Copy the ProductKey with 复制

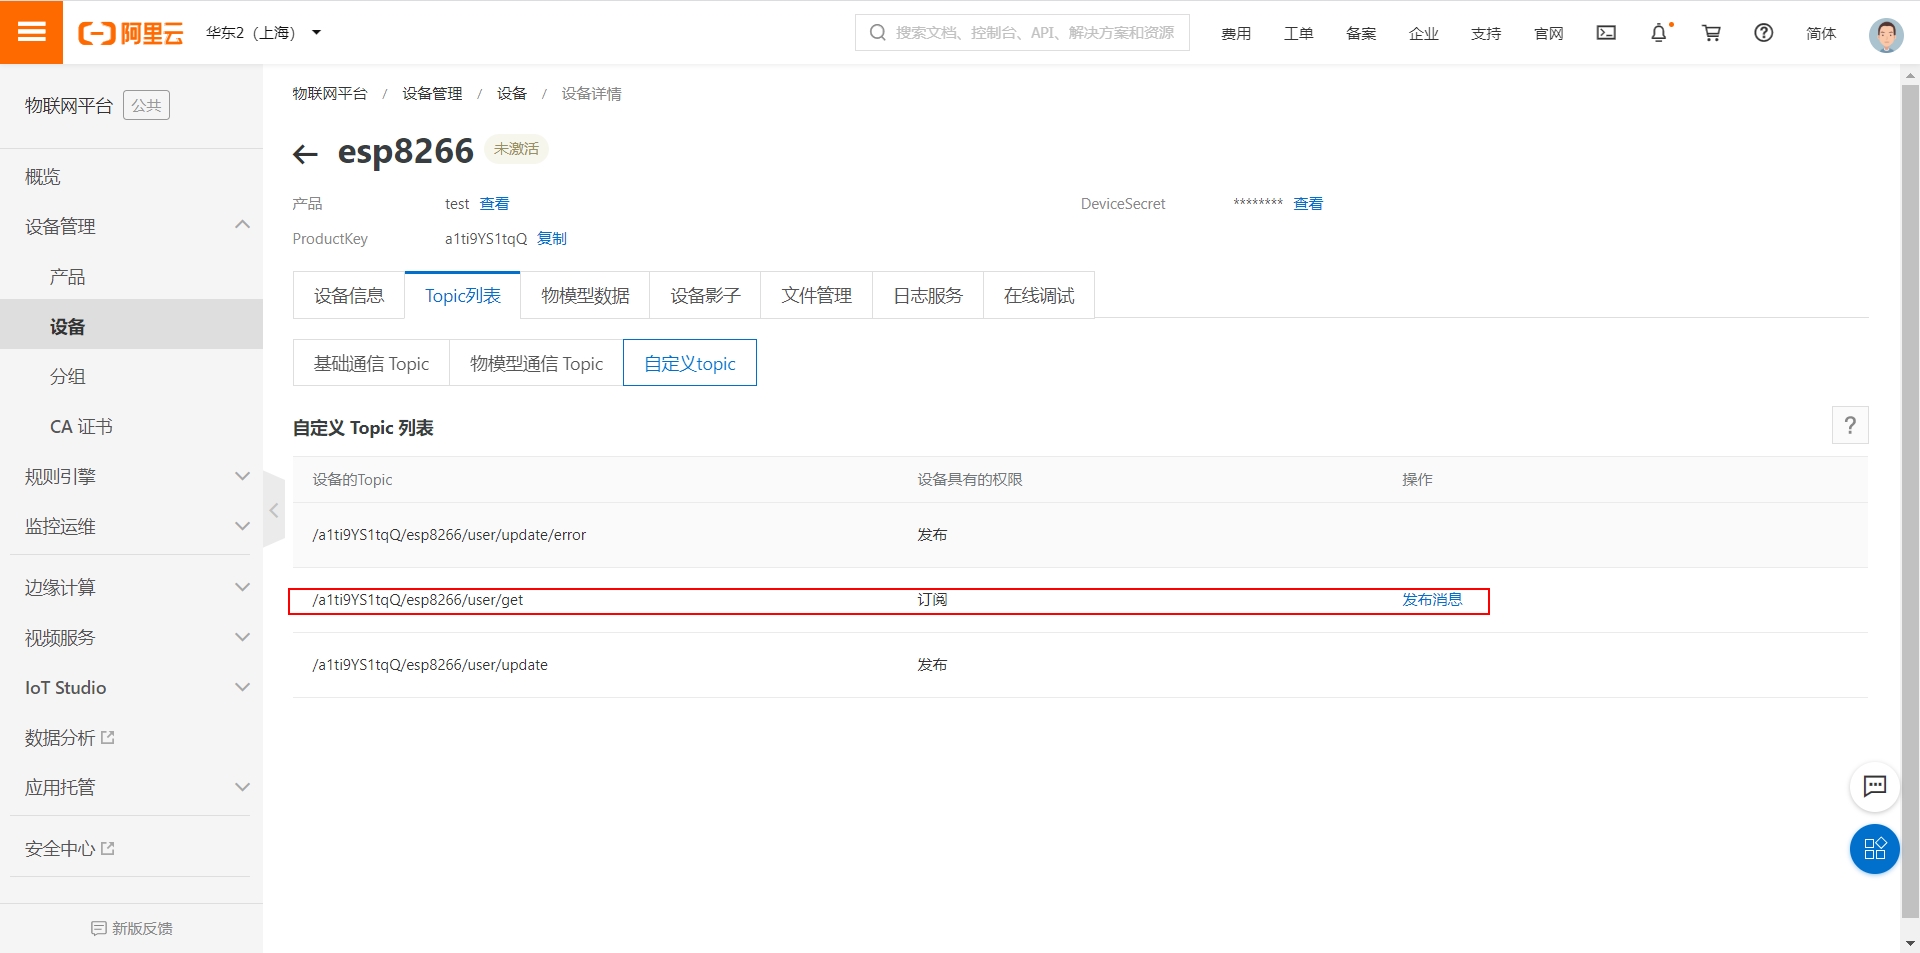[x=552, y=239]
